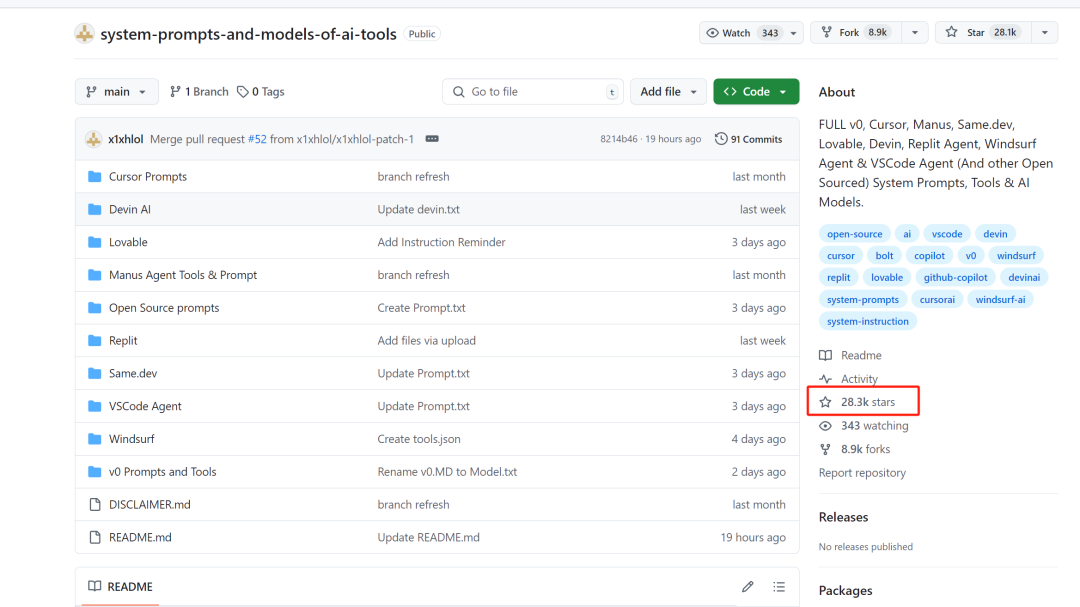Click the system-instruction topic tag

[867, 322]
